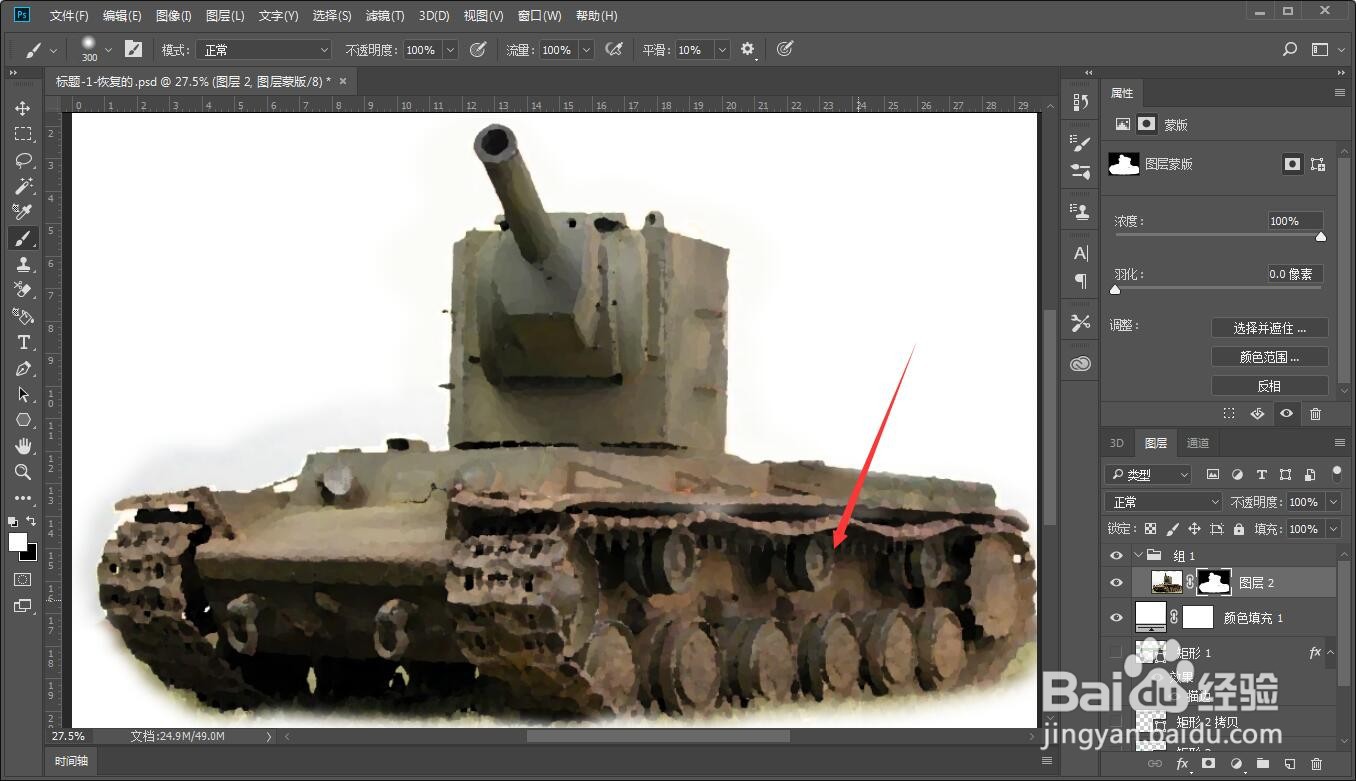Open the History panel icon

coord(1080,103)
